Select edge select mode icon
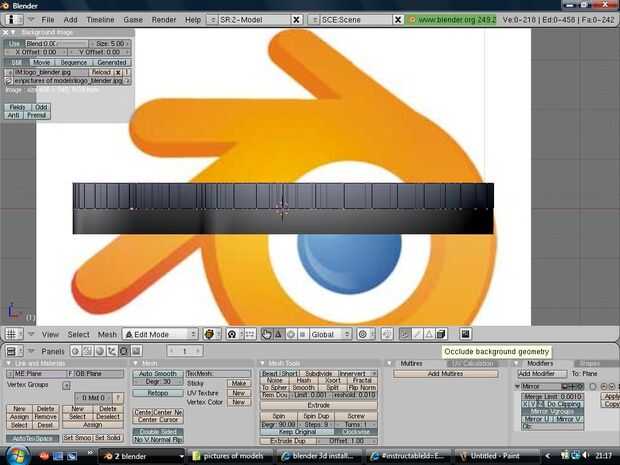Viewport: 620px width, 465px height. [x=417, y=335]
